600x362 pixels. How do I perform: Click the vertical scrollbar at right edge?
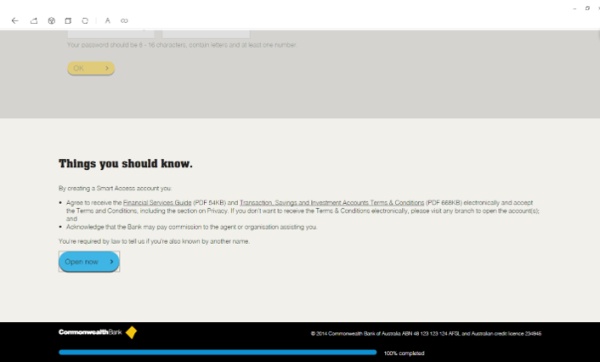[598, 35]
